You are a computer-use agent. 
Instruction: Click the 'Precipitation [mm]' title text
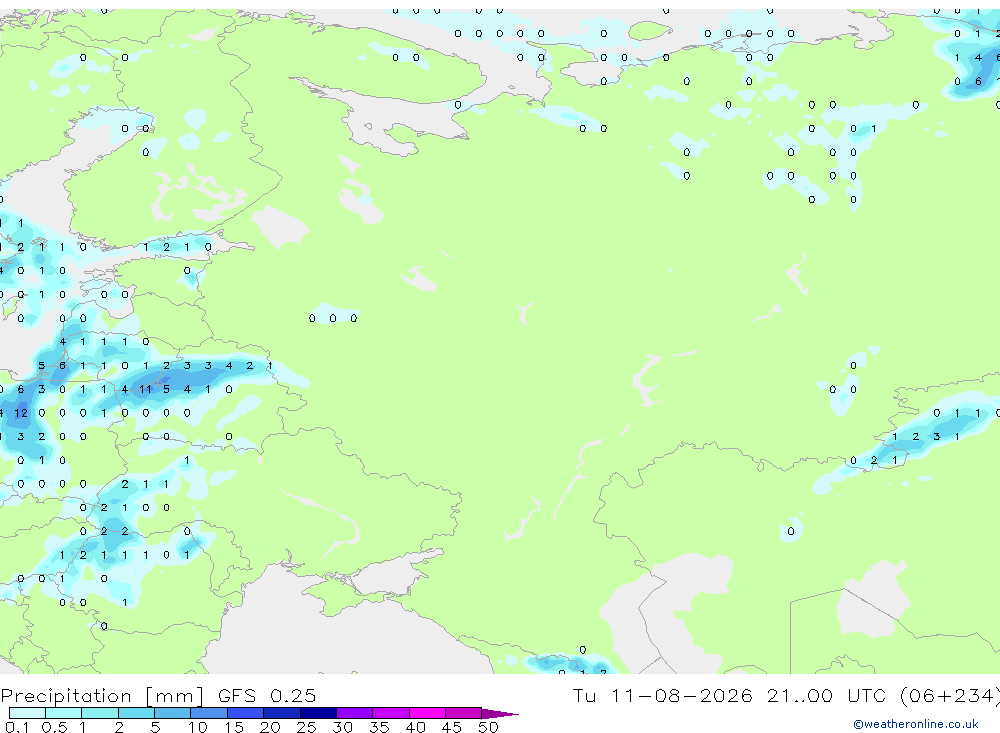pyautogui.click(x=102, y=696)
